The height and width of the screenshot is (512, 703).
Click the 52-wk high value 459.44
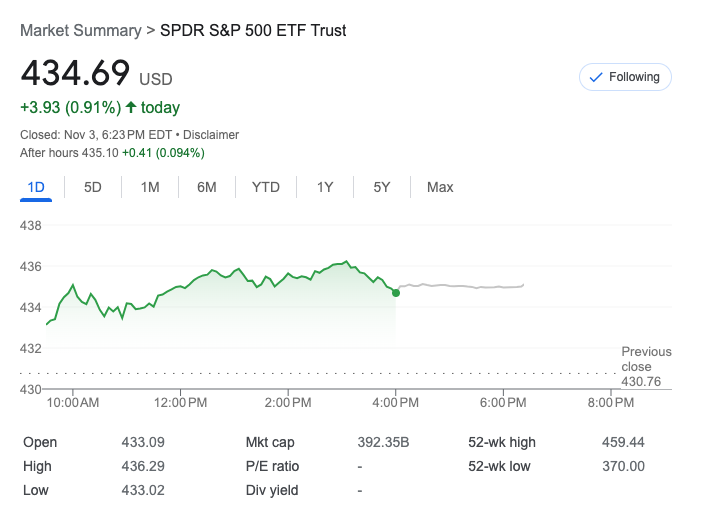622,442
